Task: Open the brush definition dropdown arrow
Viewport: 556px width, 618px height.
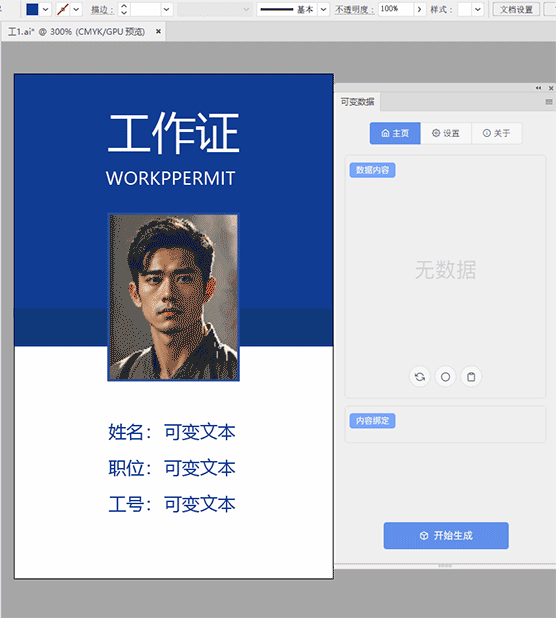Action: 324,9
